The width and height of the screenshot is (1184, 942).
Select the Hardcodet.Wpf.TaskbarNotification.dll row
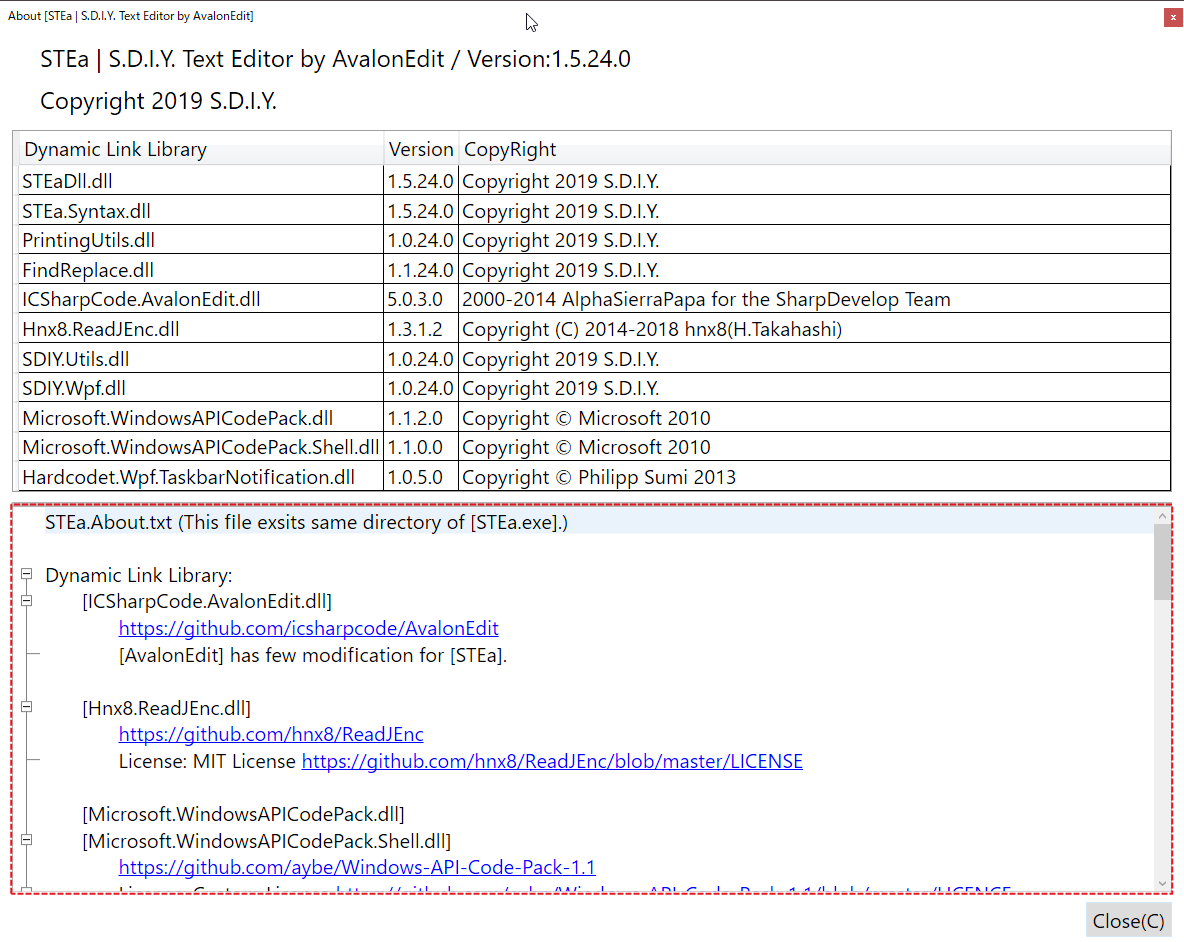(x=594, y=477)
